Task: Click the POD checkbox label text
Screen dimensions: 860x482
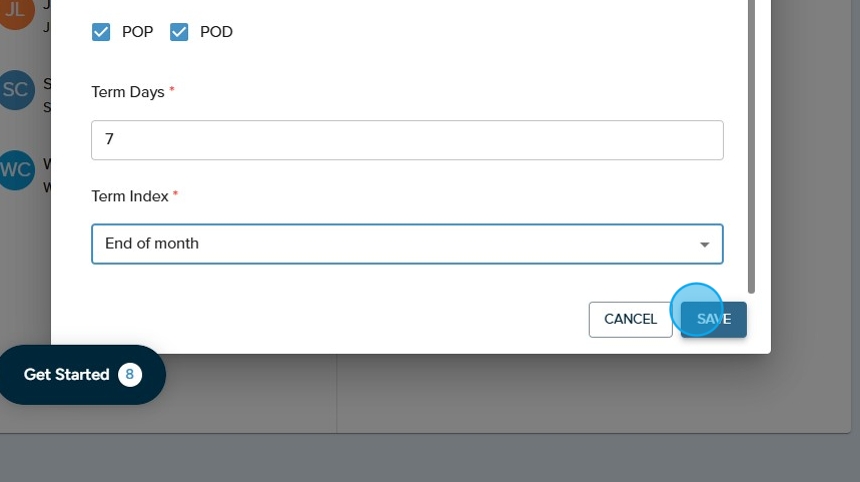Action: pos(216,32)
